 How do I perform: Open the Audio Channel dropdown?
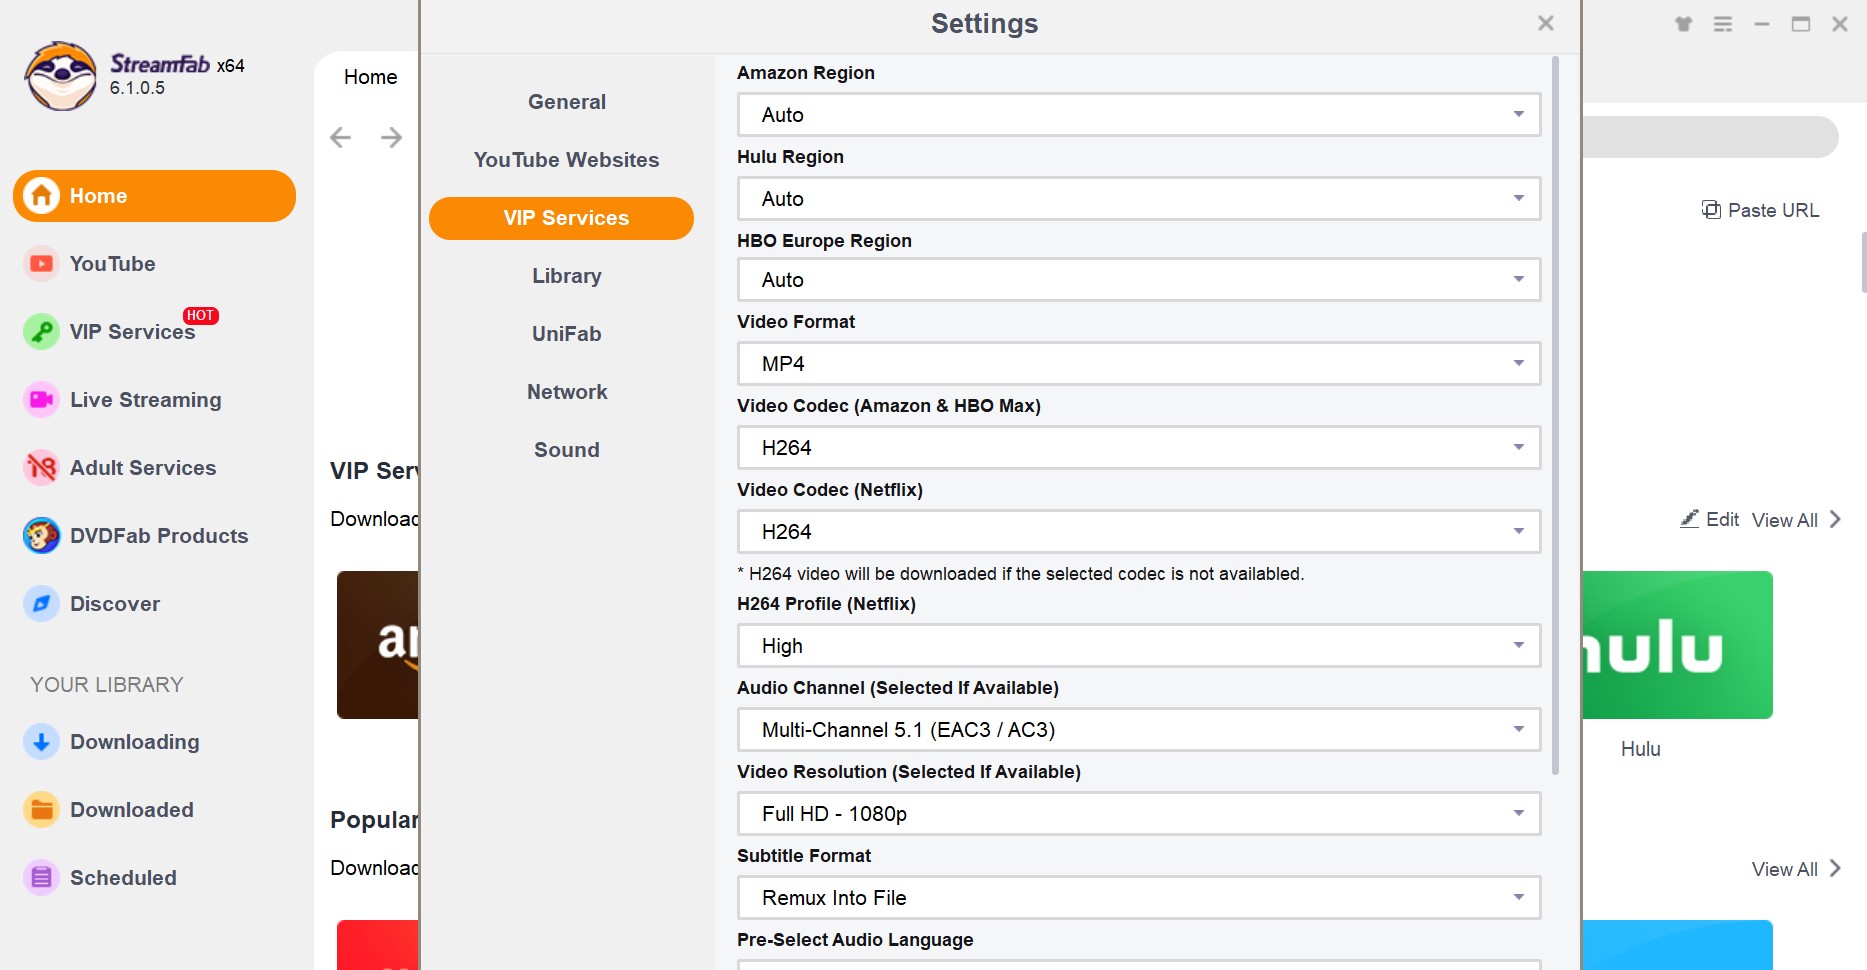click(x=1139, y=730)
